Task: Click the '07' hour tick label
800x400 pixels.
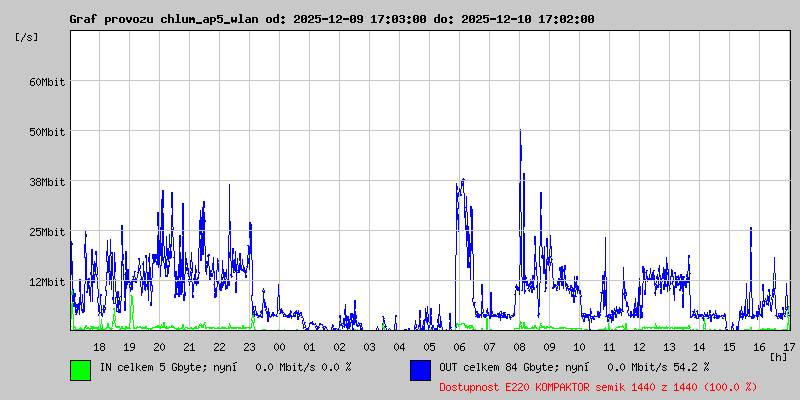Action: click(489, 347)
